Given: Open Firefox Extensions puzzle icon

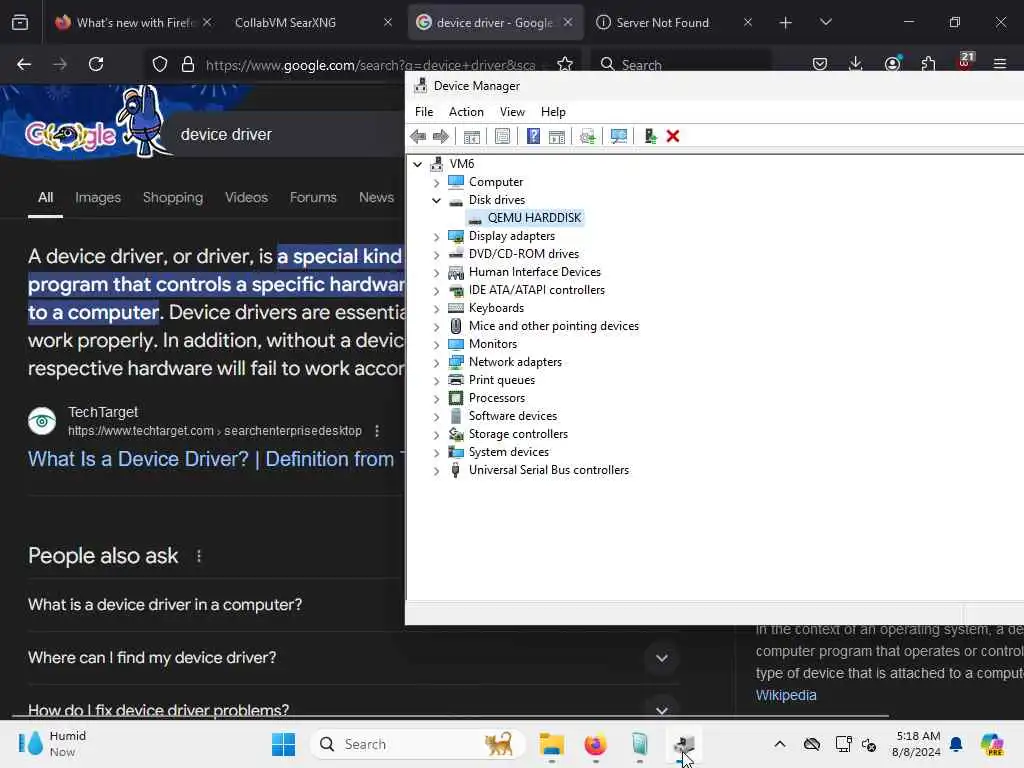Looking at the screenshot, I should [x=928, y=64].
